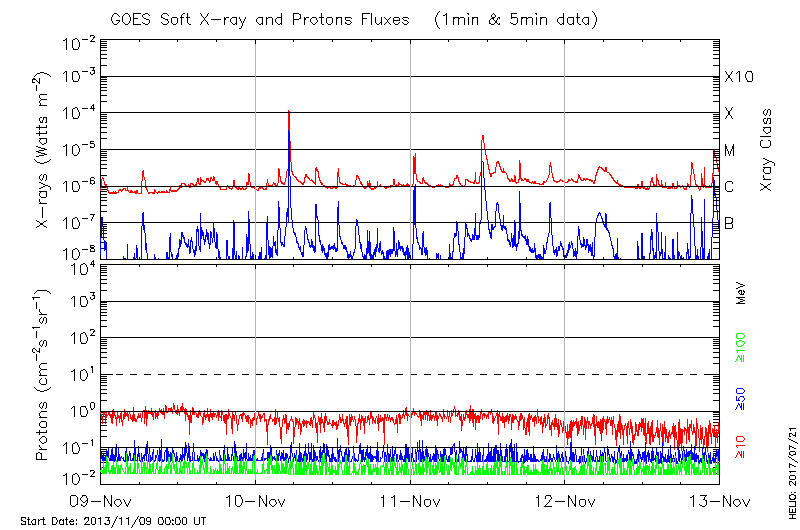The height and width of the screenshot is (530, 800).
Task: Select the M class label on right axis
Action: [x=730, y=150]
